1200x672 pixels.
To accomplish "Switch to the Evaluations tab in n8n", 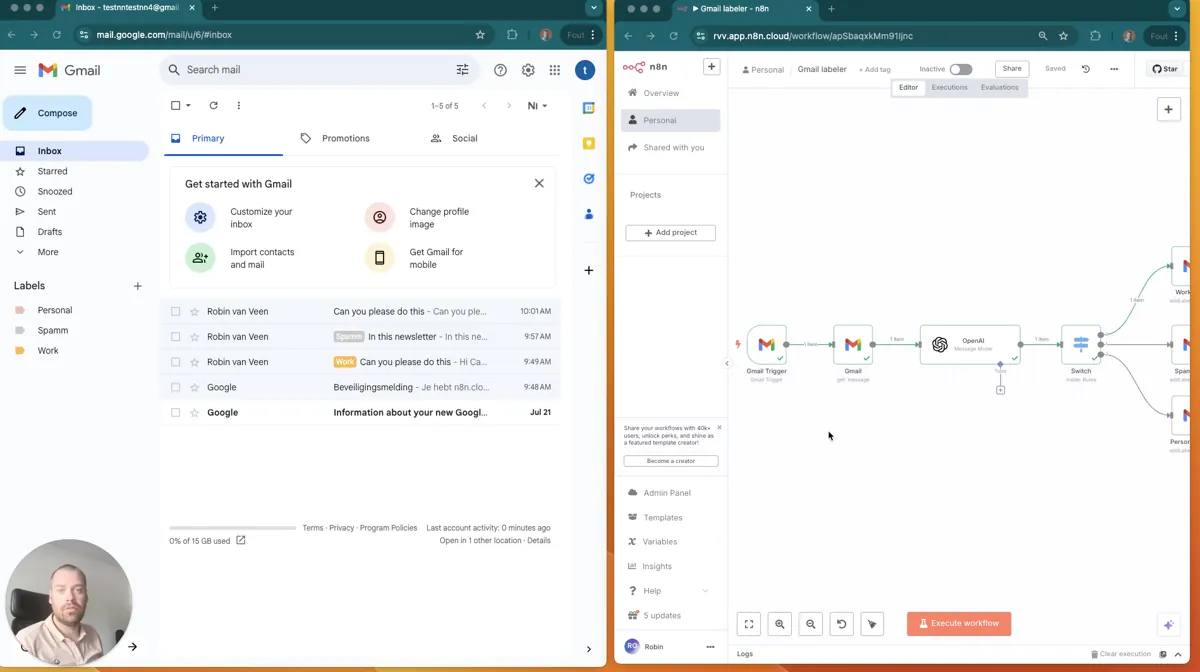I will click(999, 88).
